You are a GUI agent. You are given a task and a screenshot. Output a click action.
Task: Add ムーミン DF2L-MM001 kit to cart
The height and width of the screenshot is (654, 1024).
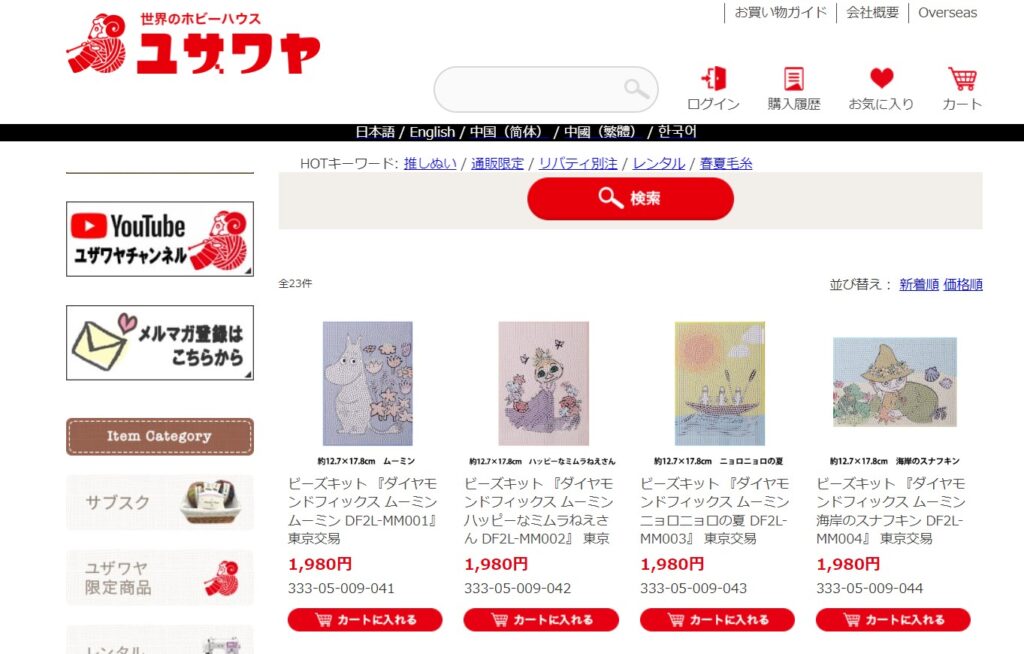(365, 619)
